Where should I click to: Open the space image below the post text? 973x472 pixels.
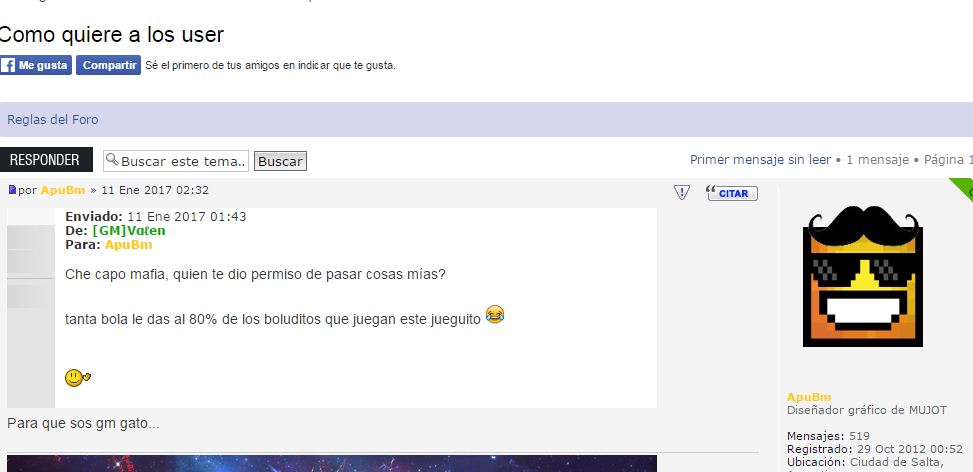coord(332,463)
